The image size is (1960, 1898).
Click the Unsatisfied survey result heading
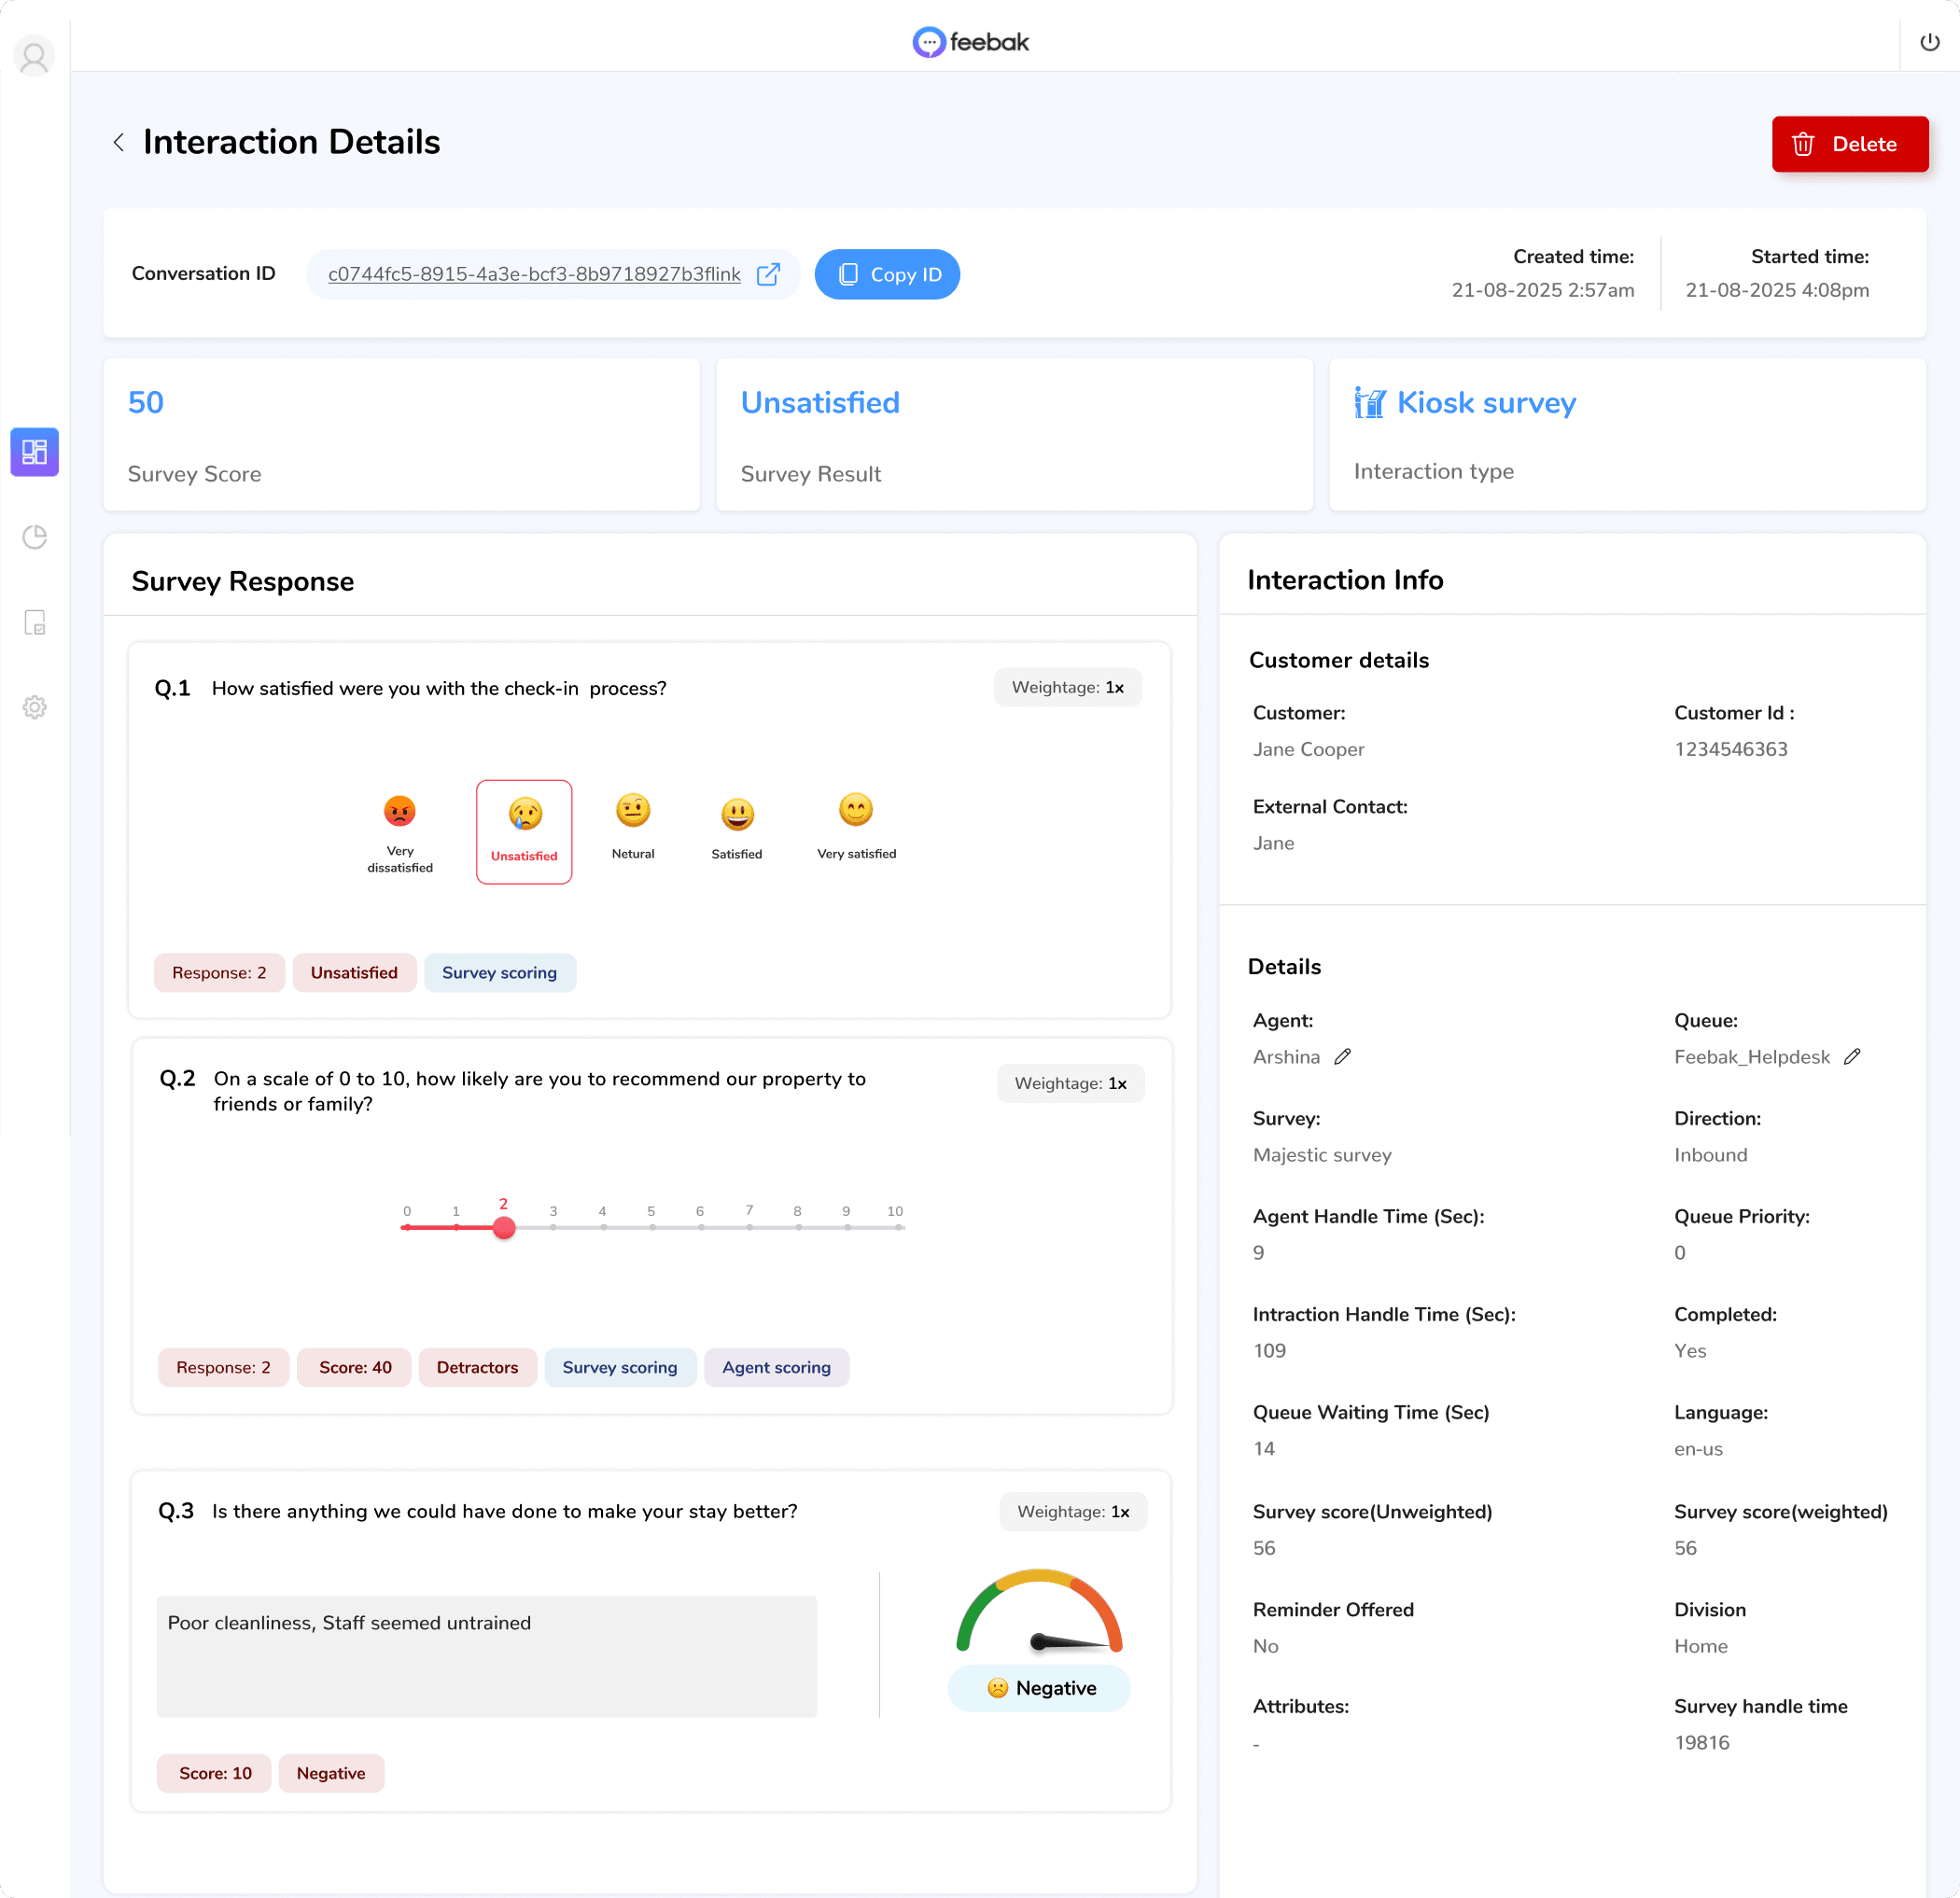820,402
